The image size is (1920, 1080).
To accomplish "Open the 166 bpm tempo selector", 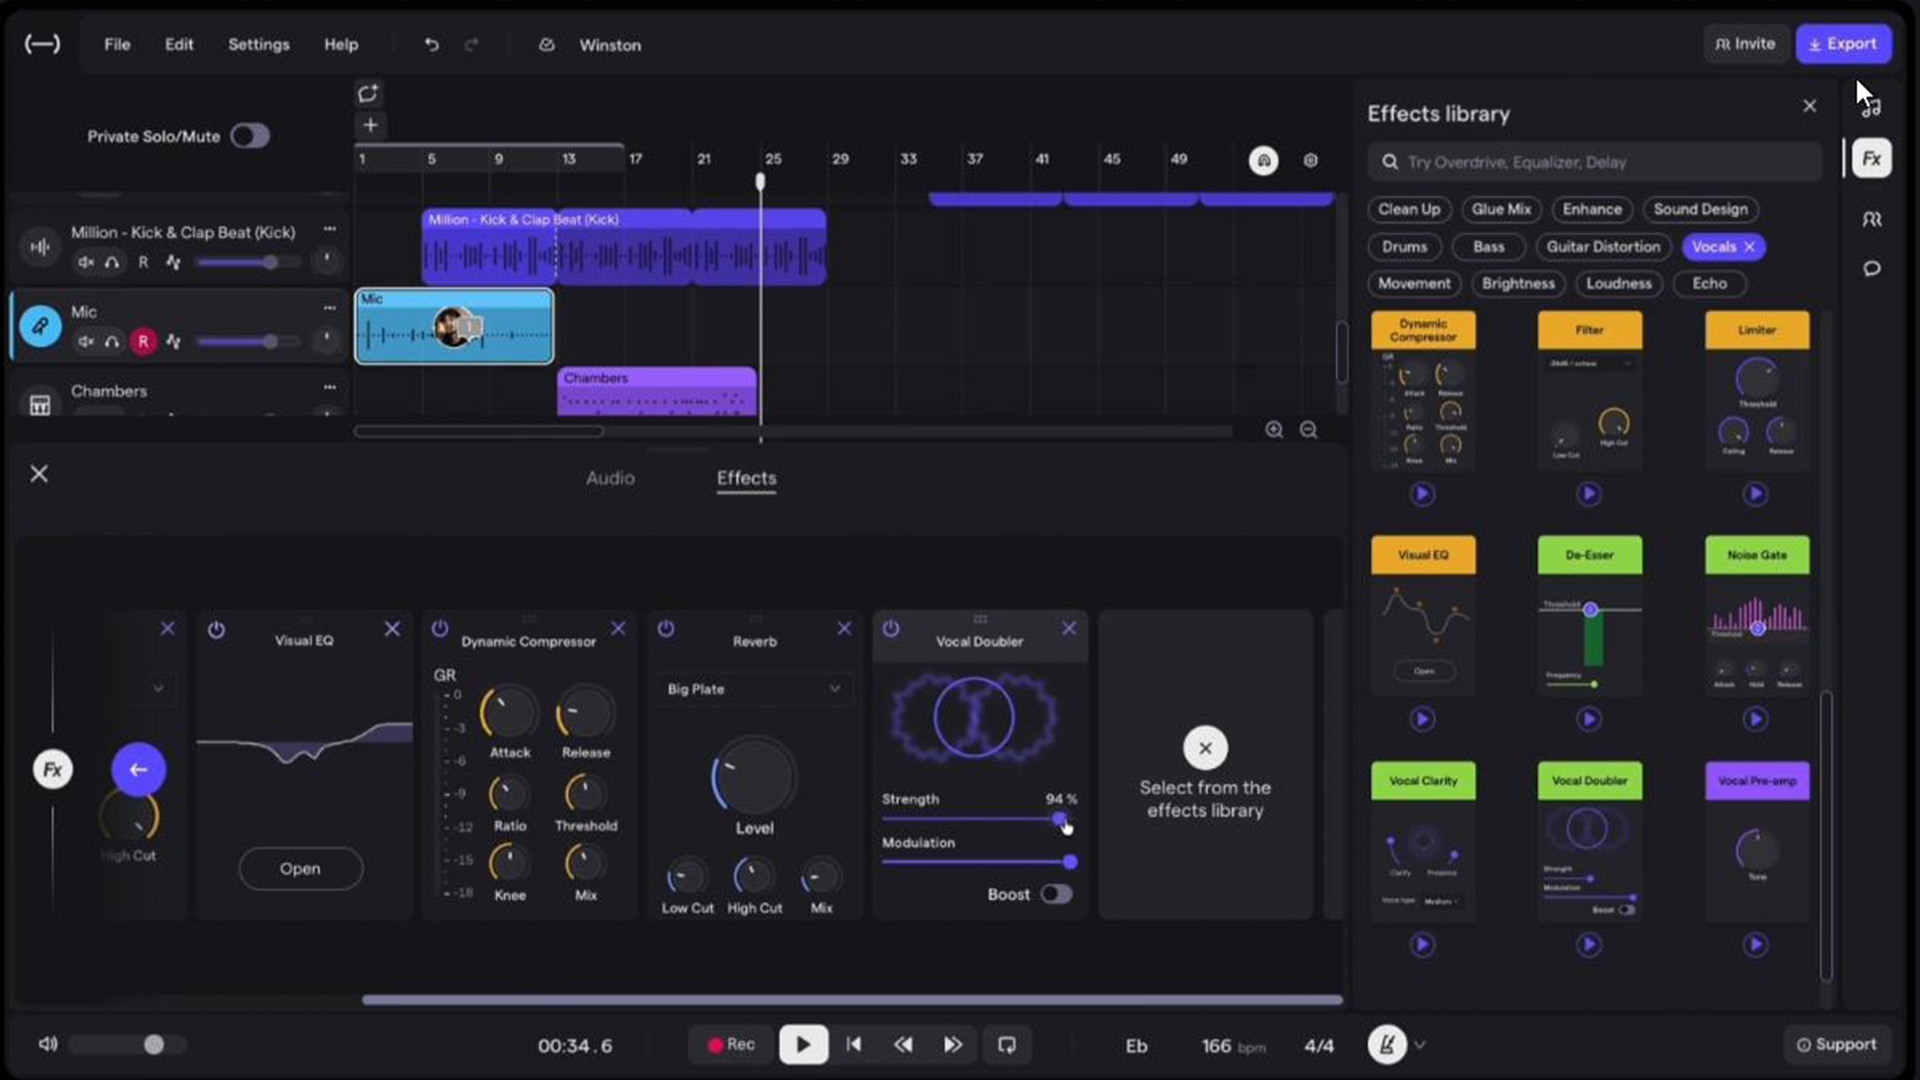I will coord(1234,1046).
